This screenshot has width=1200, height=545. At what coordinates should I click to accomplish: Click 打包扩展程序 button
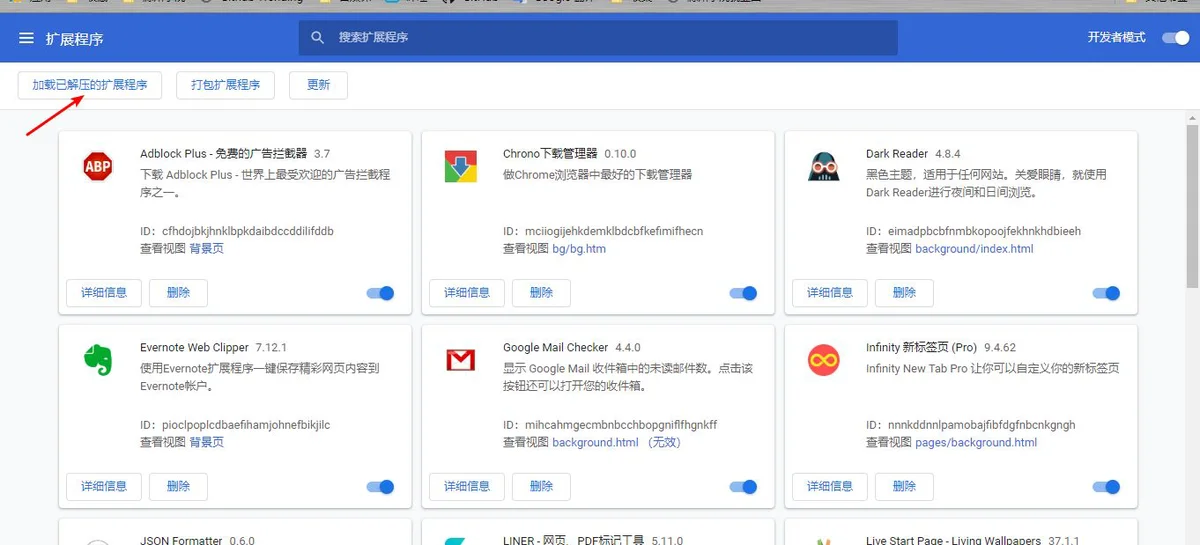(x=225, y=85)
